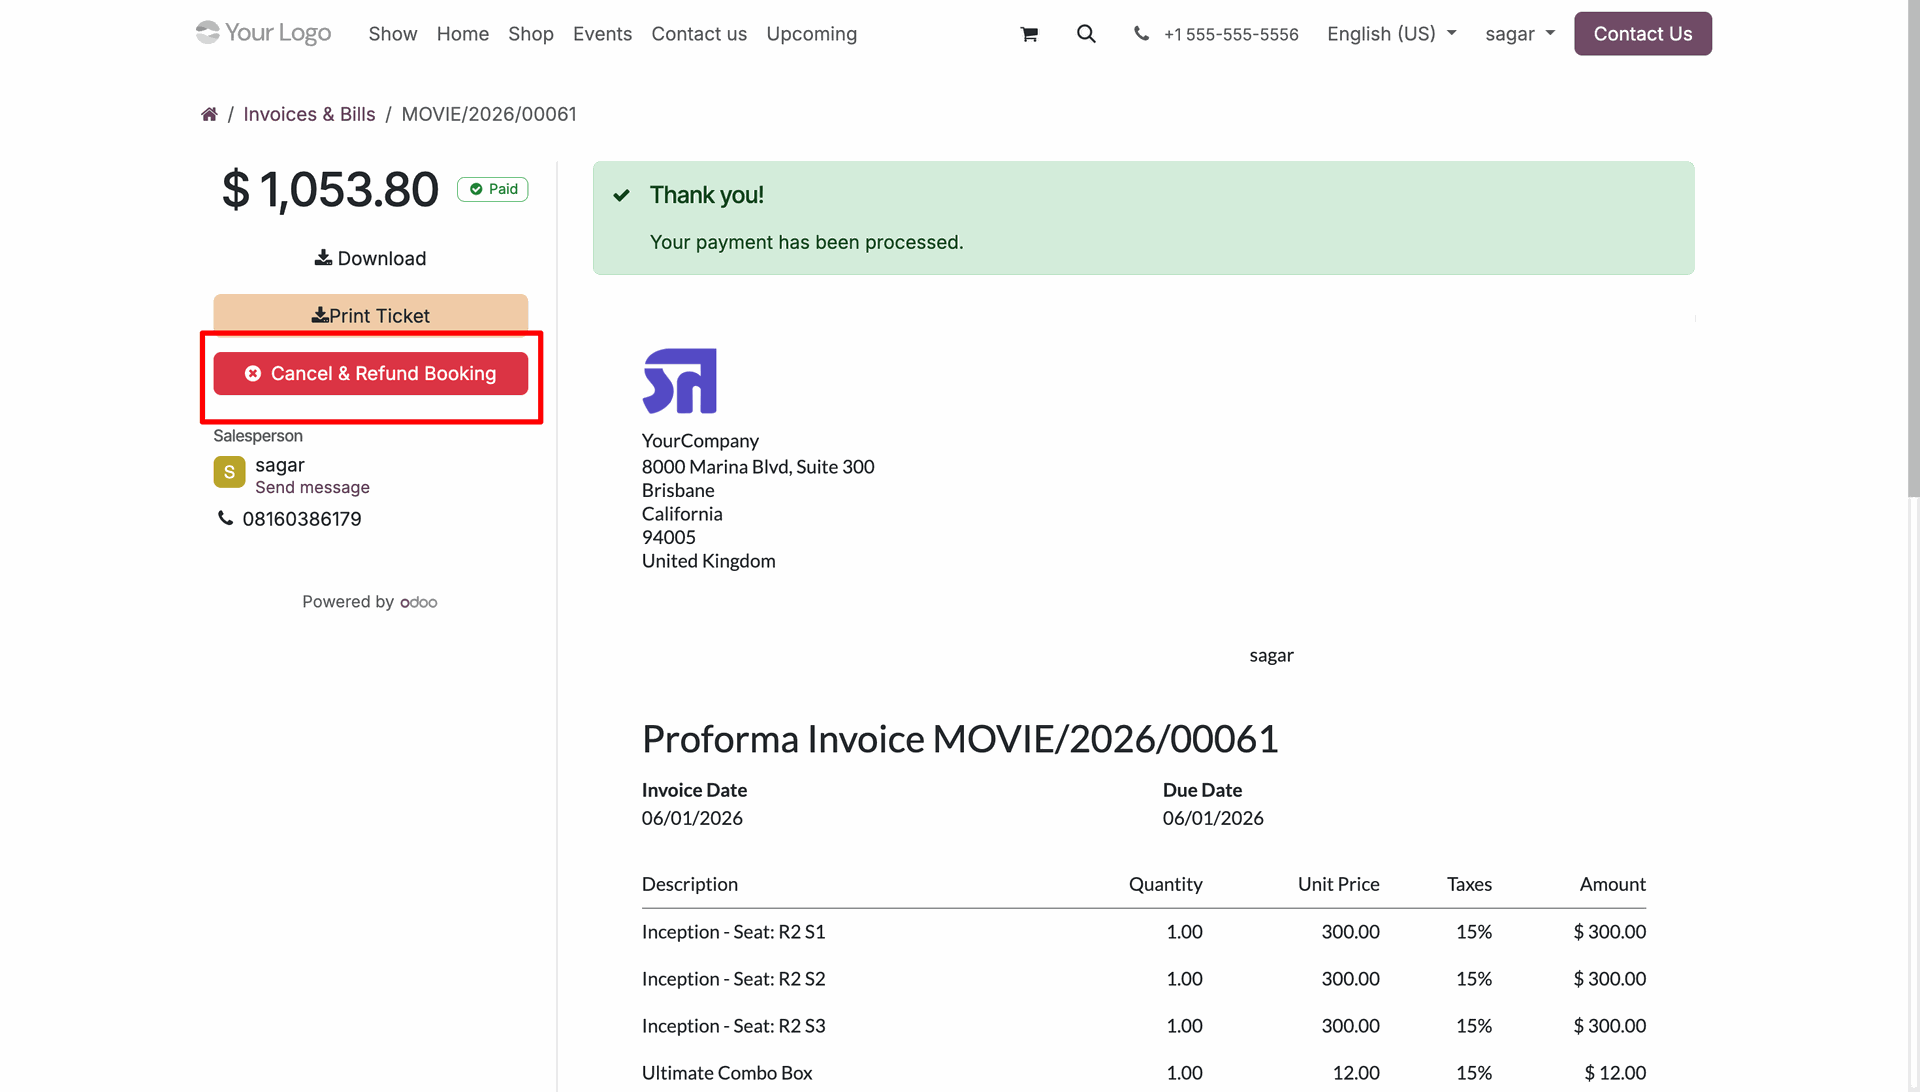Open the Events menu item

[602, 34]
